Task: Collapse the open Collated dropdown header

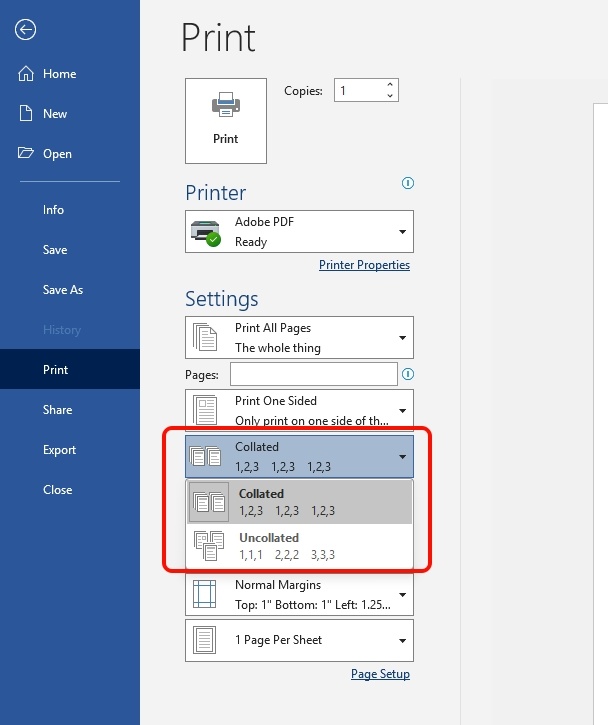Action: [x=300, y=456]
